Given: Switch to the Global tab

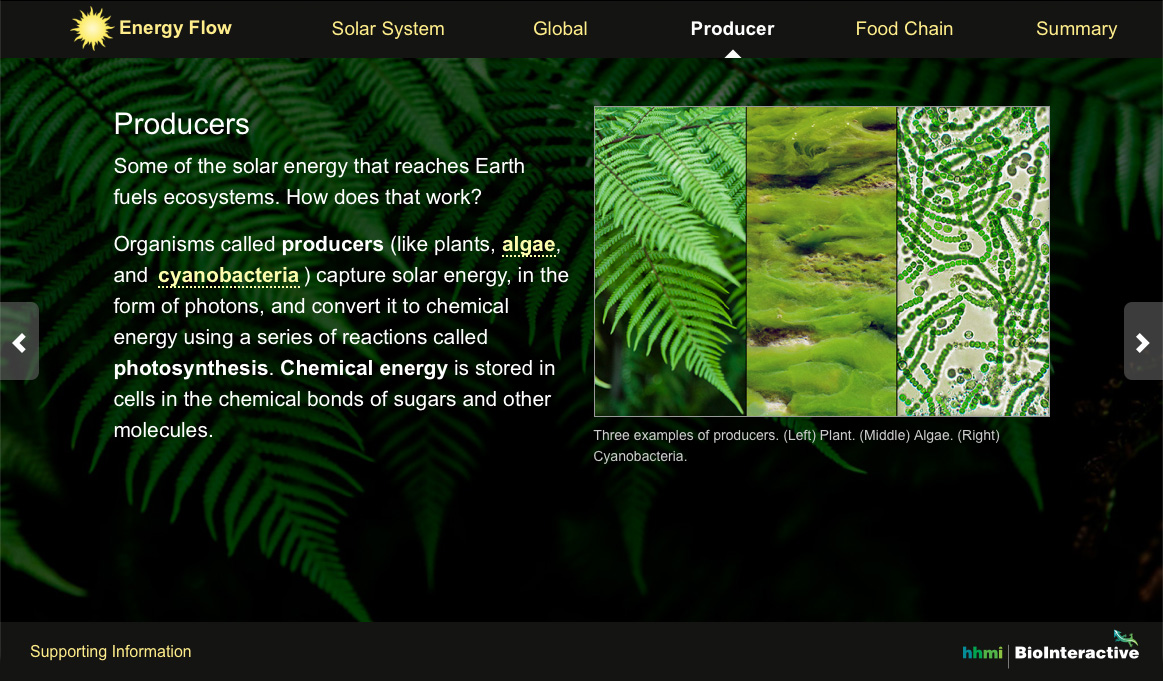Looking at the screenshot, I should tap(560, 29).
